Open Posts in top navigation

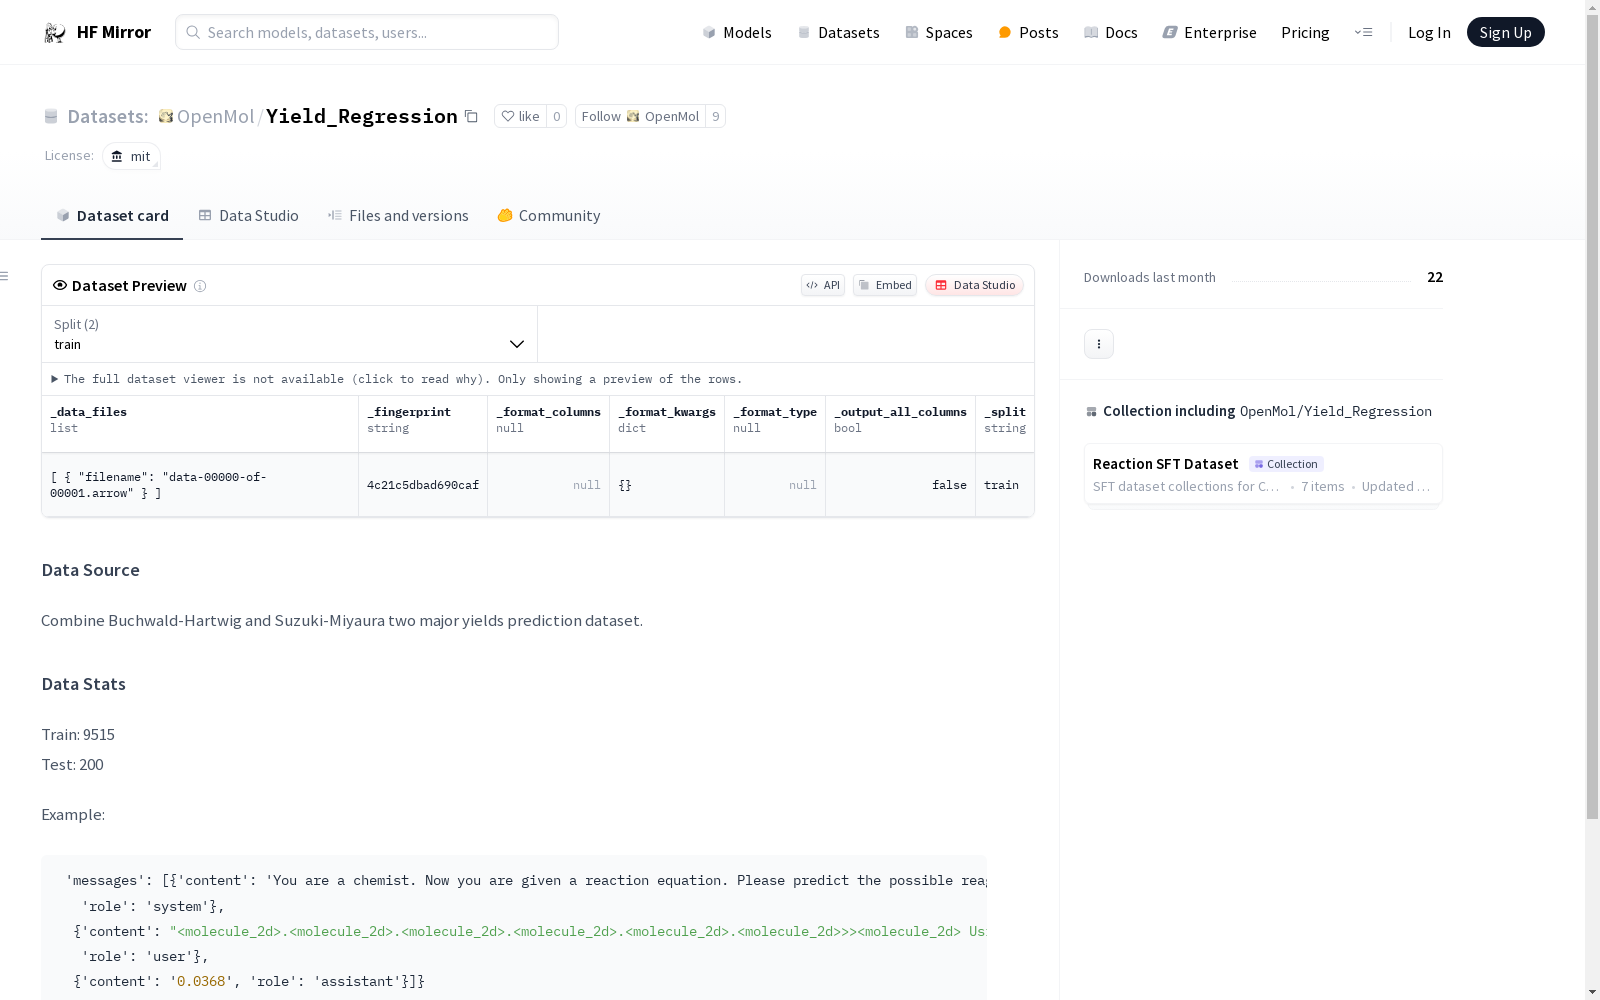[1028, 32]
